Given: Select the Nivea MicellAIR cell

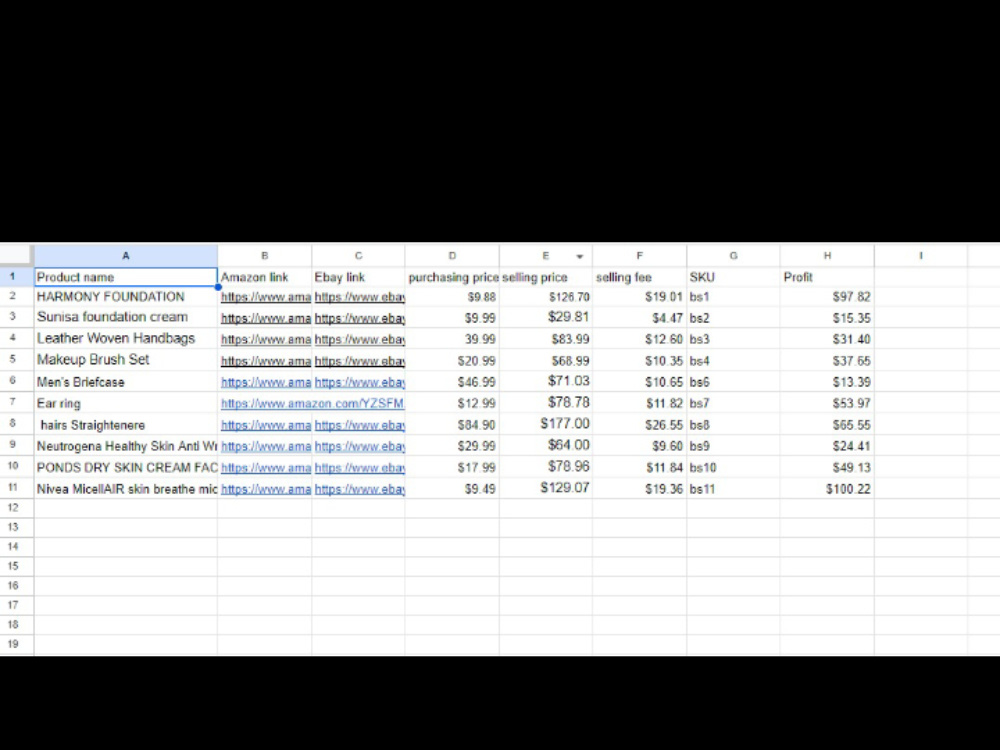Looking at the screenshot, I should (126, 489).
